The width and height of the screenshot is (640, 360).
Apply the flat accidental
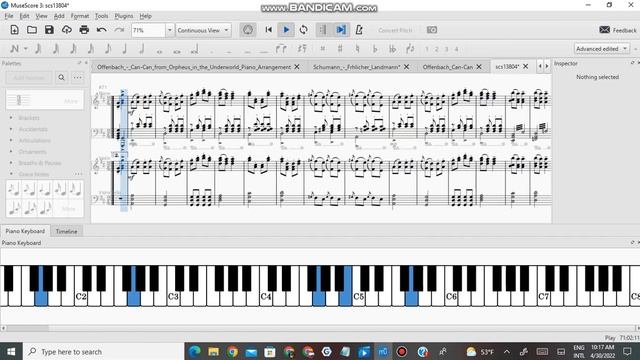click(375, 49)
